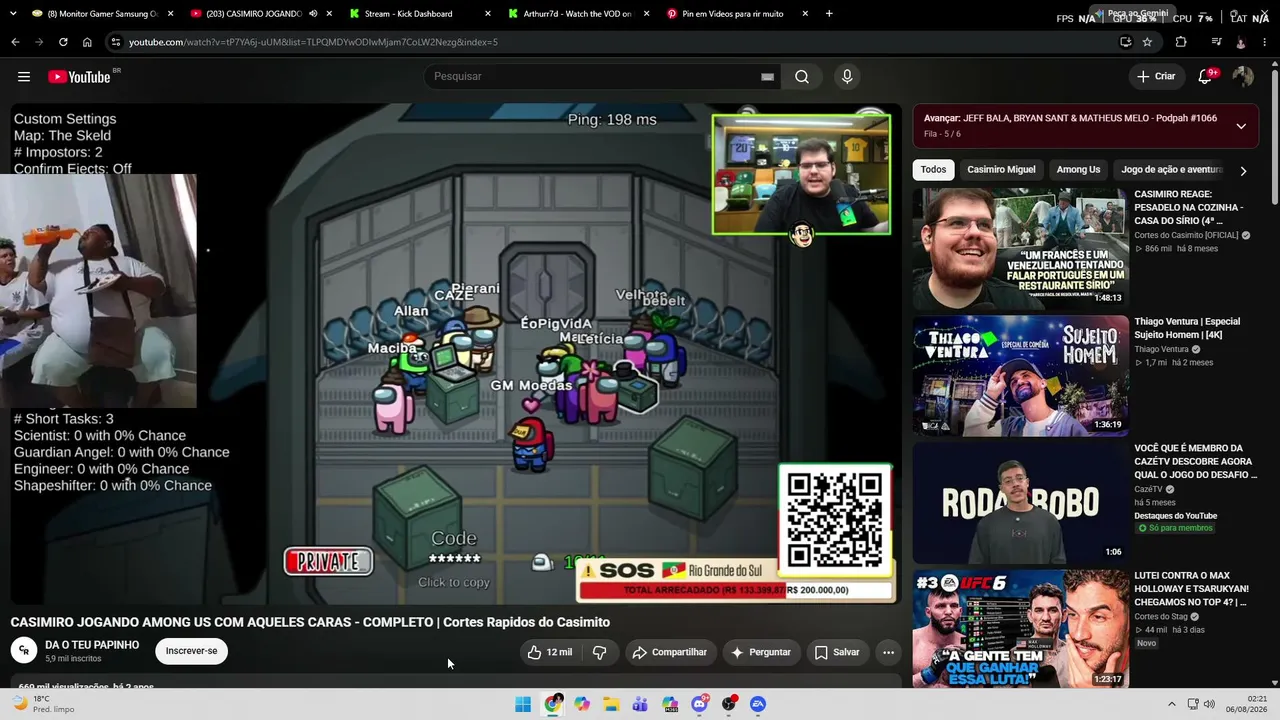The height and width of the screenshot is (720, 1280).
Task: Go to the YouTube home logo
Action: pos(79,77)
